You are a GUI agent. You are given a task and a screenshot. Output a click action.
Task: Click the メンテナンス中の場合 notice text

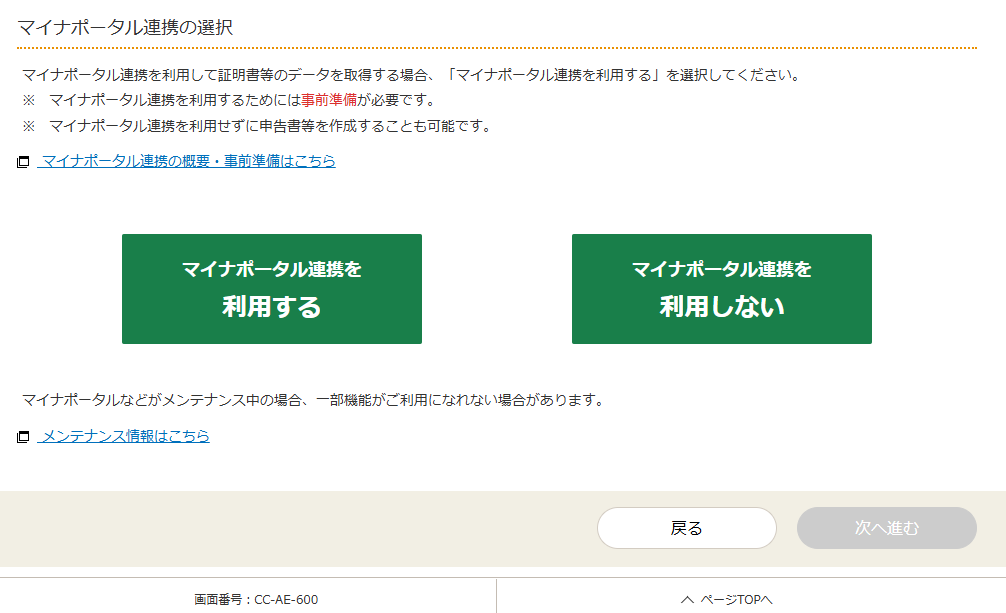coord(313,400)
